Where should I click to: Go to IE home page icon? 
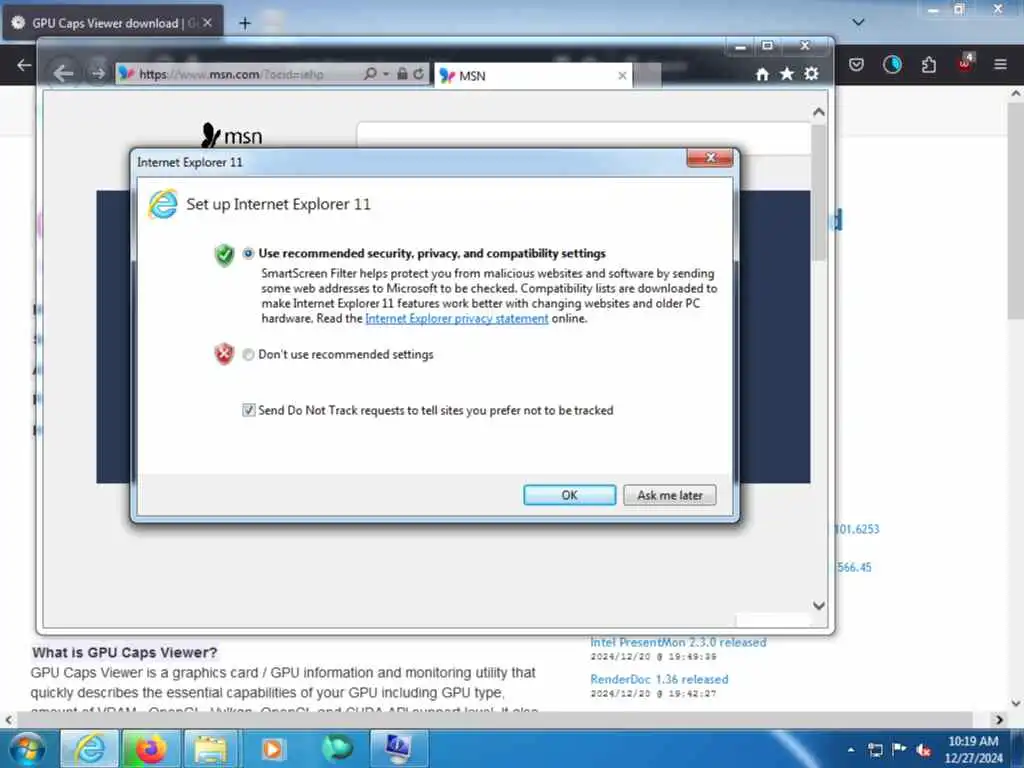coord(762,74)
